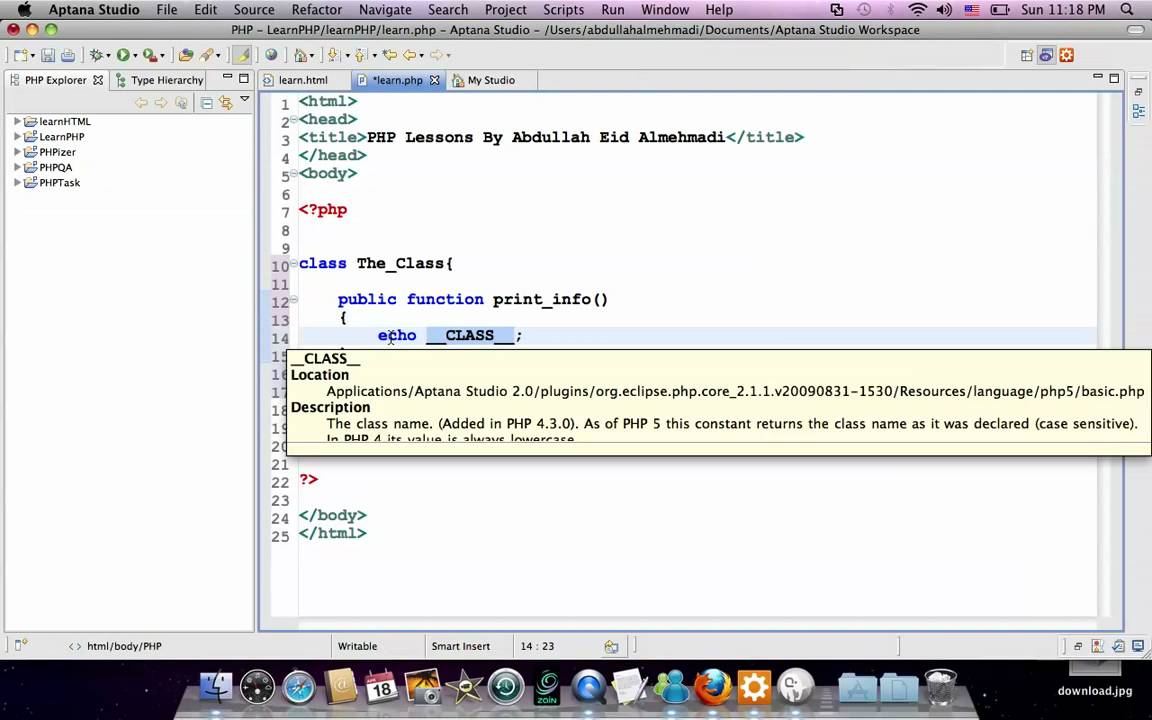1152x720 pixels.
Task: Click the Print toolbar icon
Action: pos(68,55)
